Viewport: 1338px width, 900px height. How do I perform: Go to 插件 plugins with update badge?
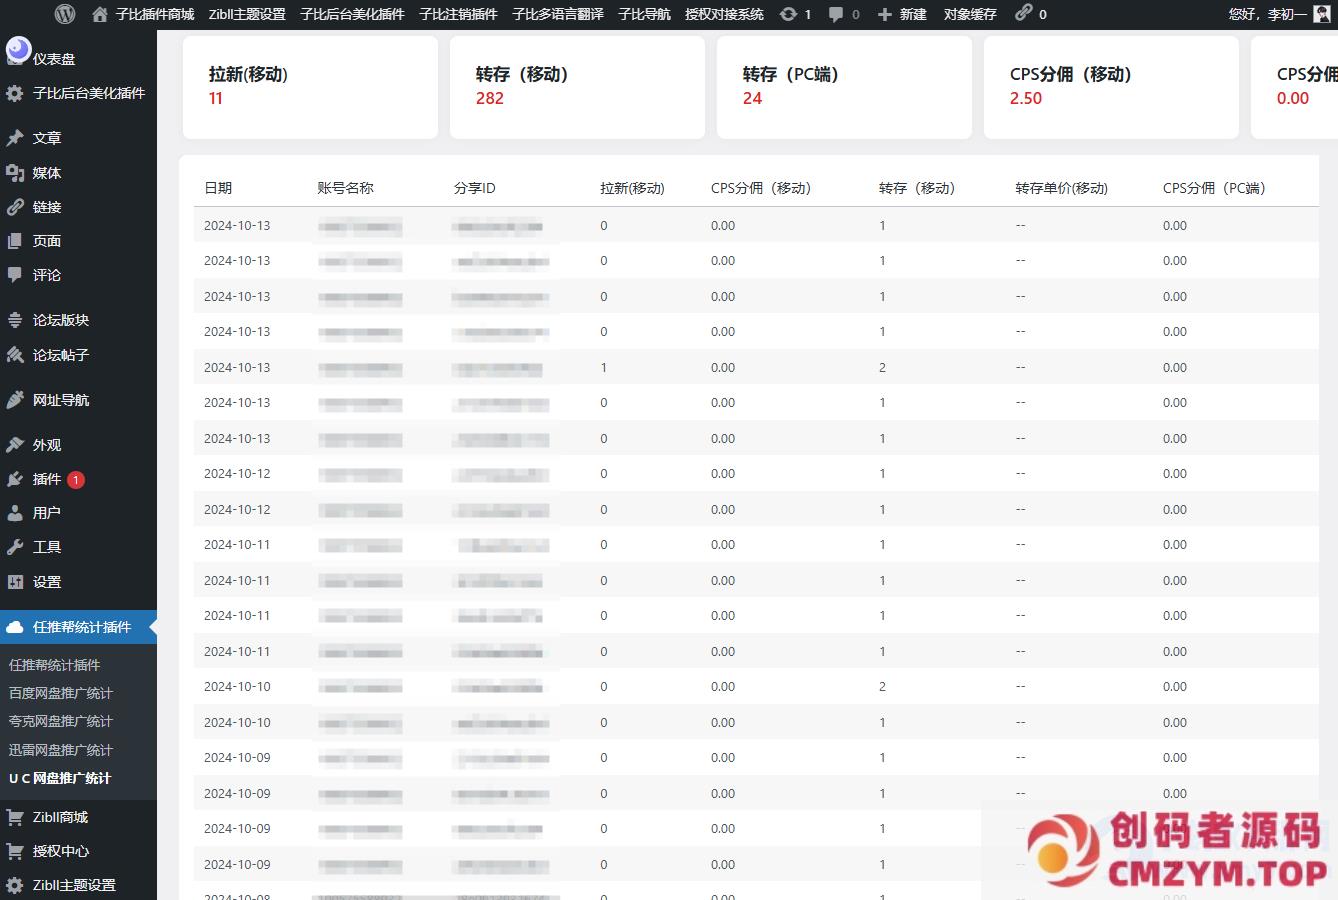pos(47,479)
